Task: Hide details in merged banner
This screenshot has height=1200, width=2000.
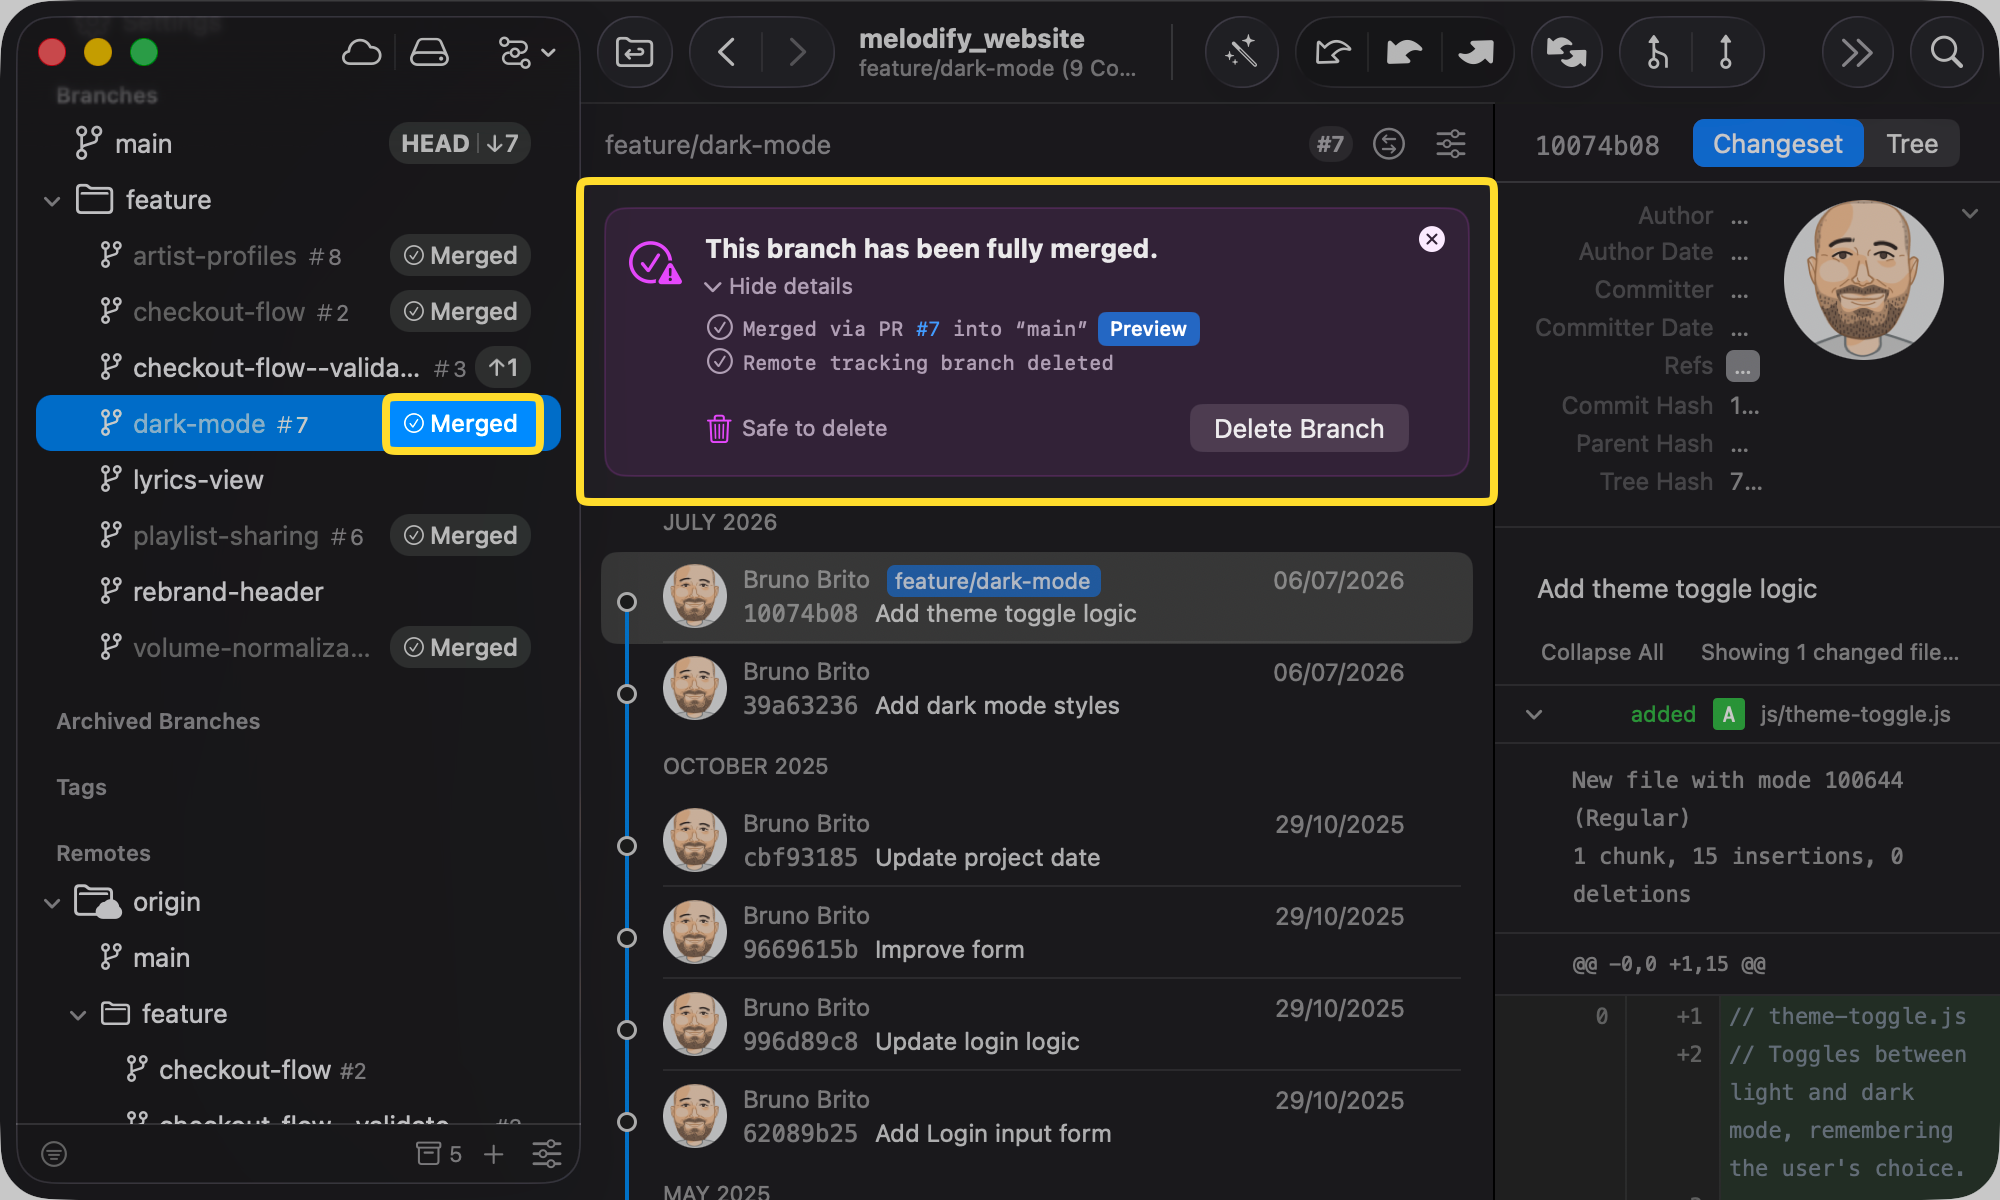Action: (779, 286)
